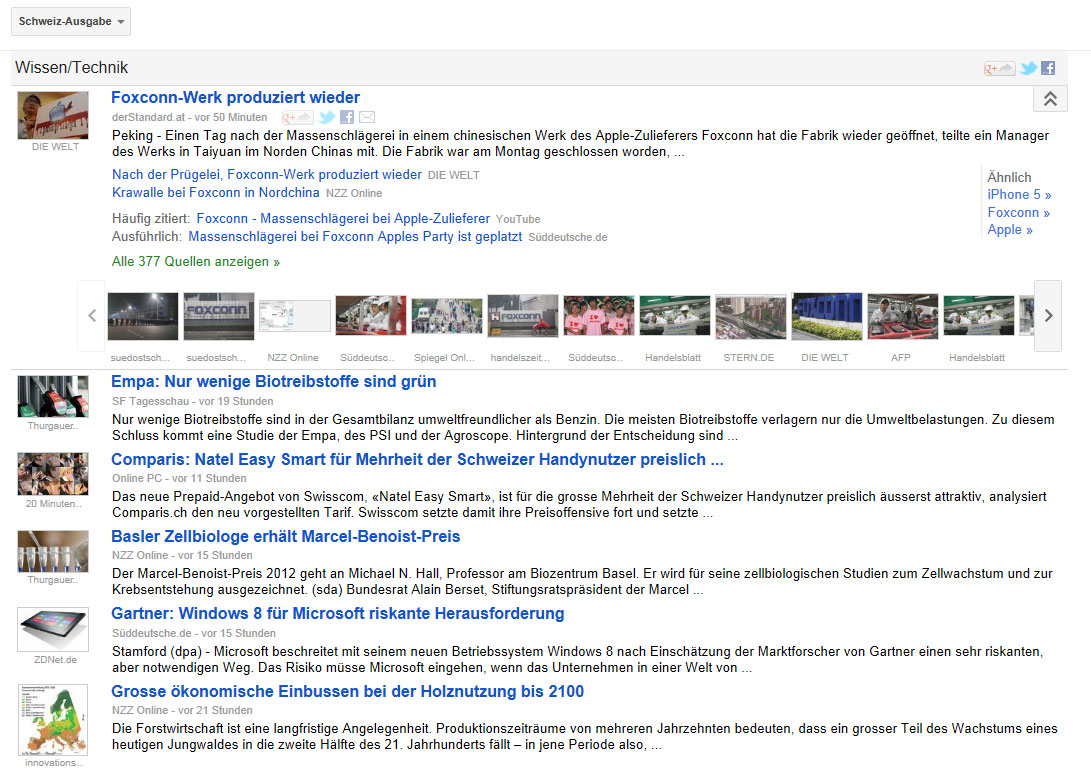Screen dimensions: 1091x770
Task: Open Nach der Prügelei, Foxconn-Werk produziert wieder
Action: point(266,175)
